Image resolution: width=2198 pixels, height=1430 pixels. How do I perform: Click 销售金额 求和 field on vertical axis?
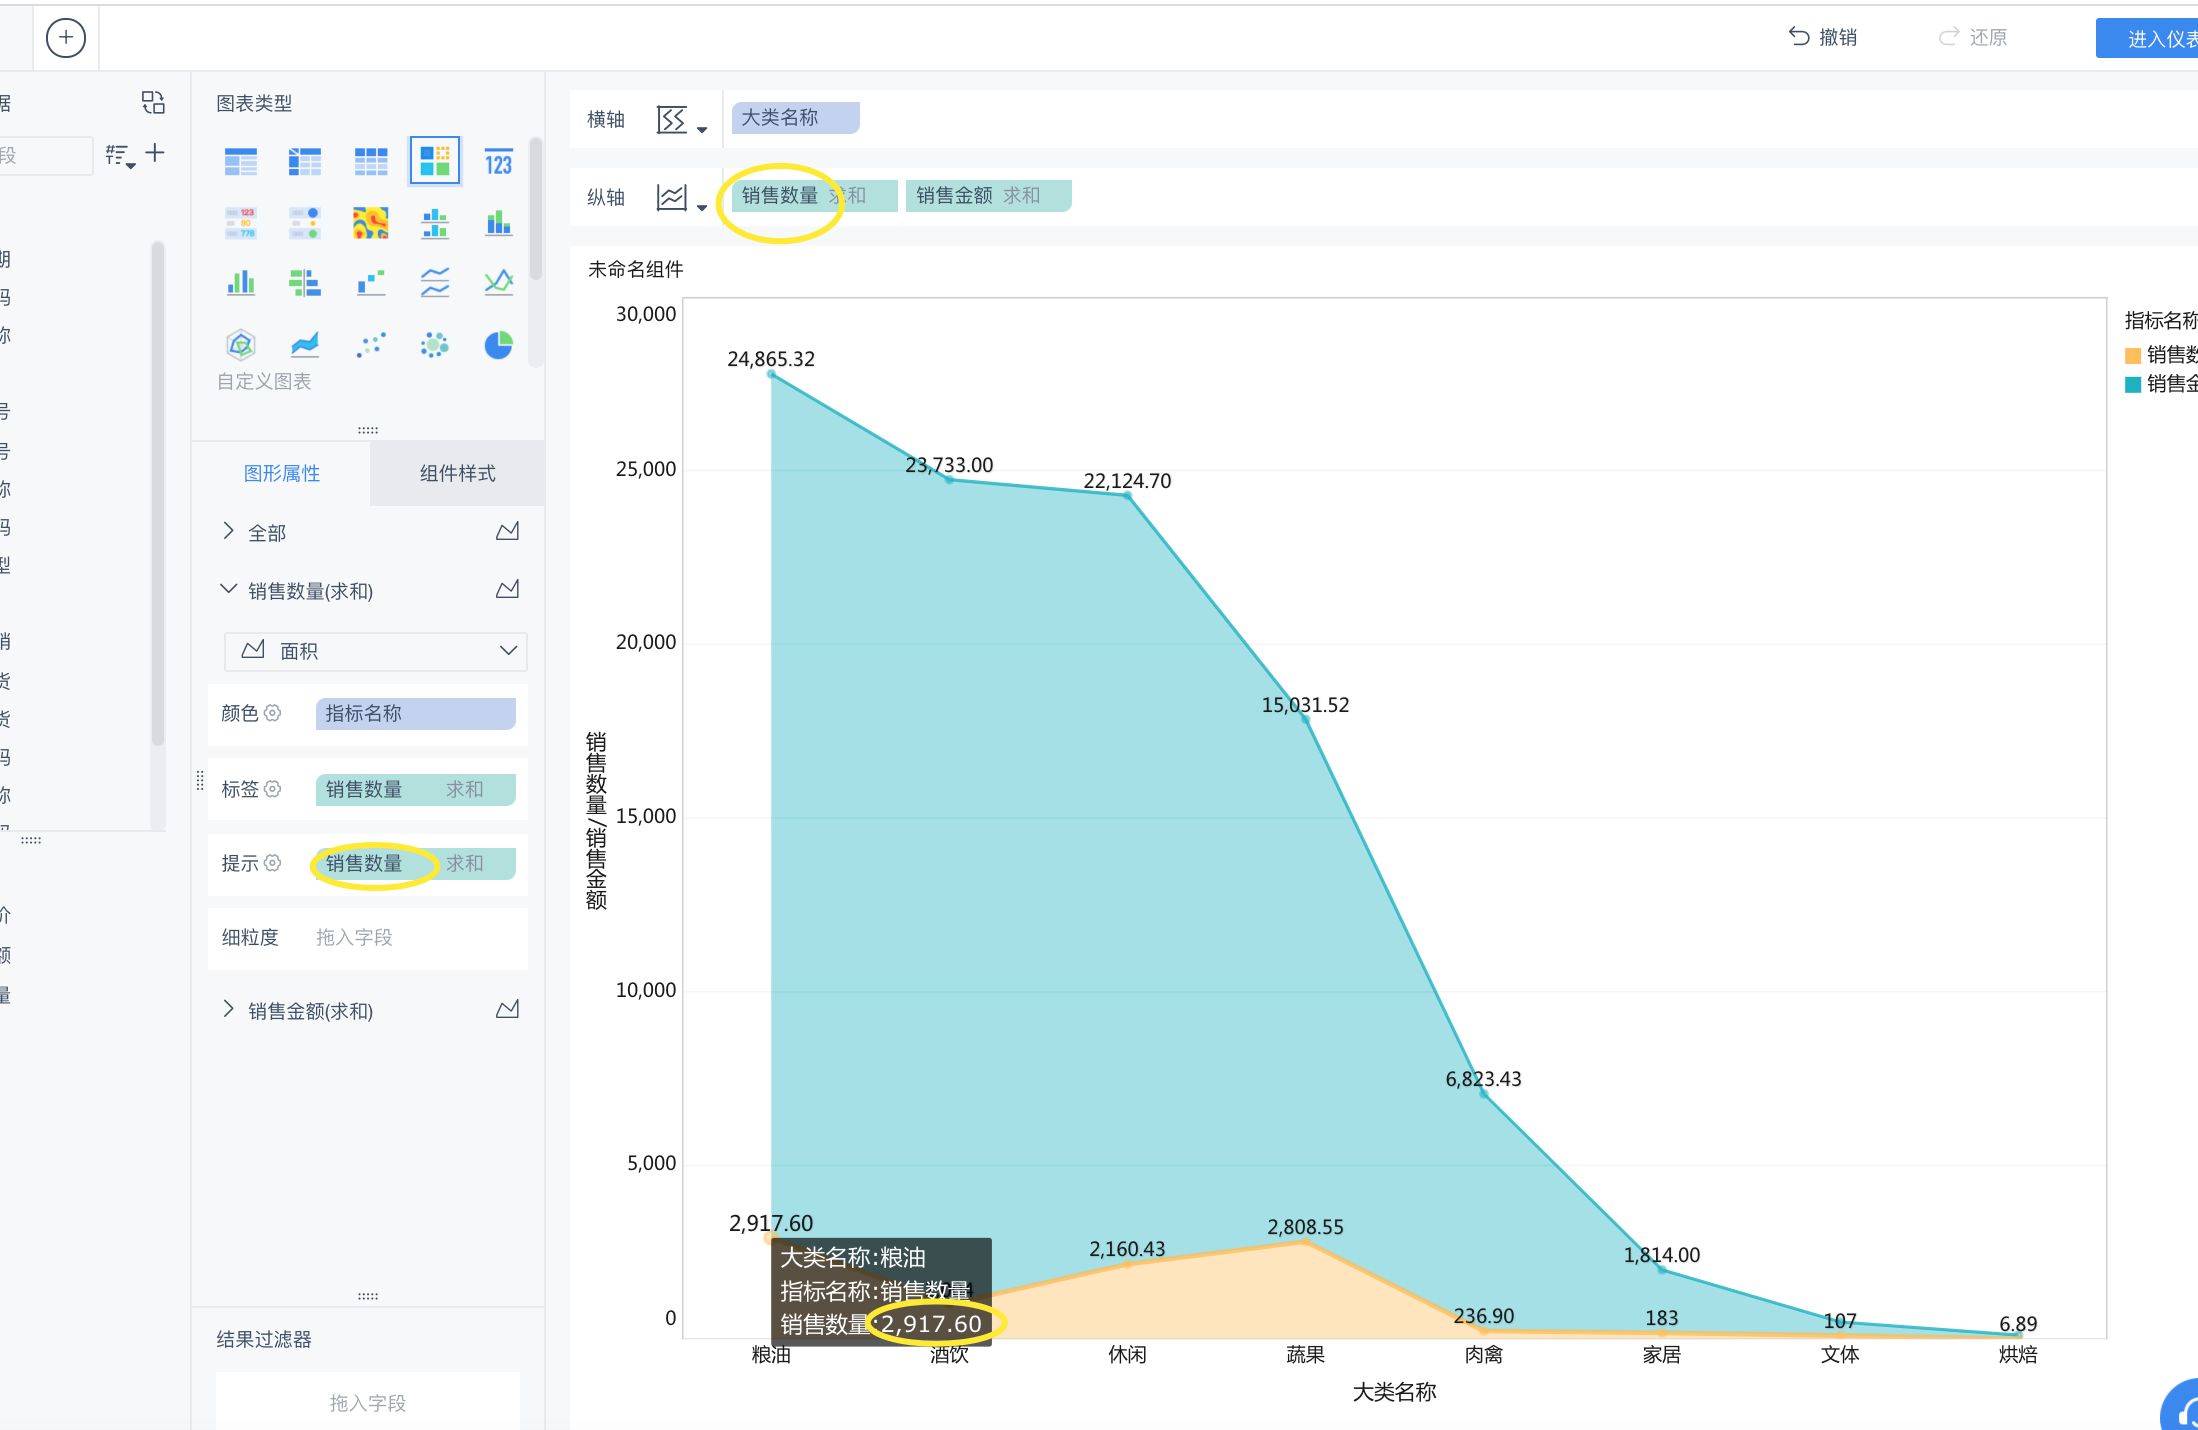point(988,196)
